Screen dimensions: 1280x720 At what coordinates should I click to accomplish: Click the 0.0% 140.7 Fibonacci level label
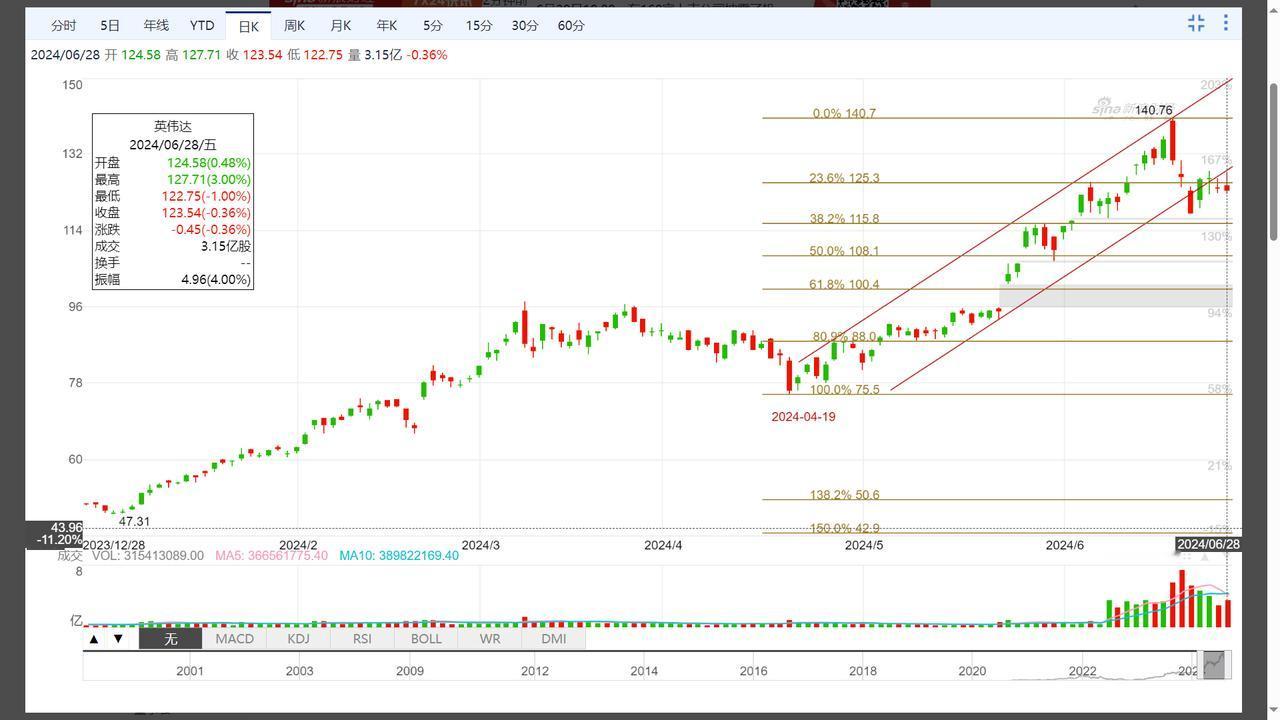[x=844, y=114]
